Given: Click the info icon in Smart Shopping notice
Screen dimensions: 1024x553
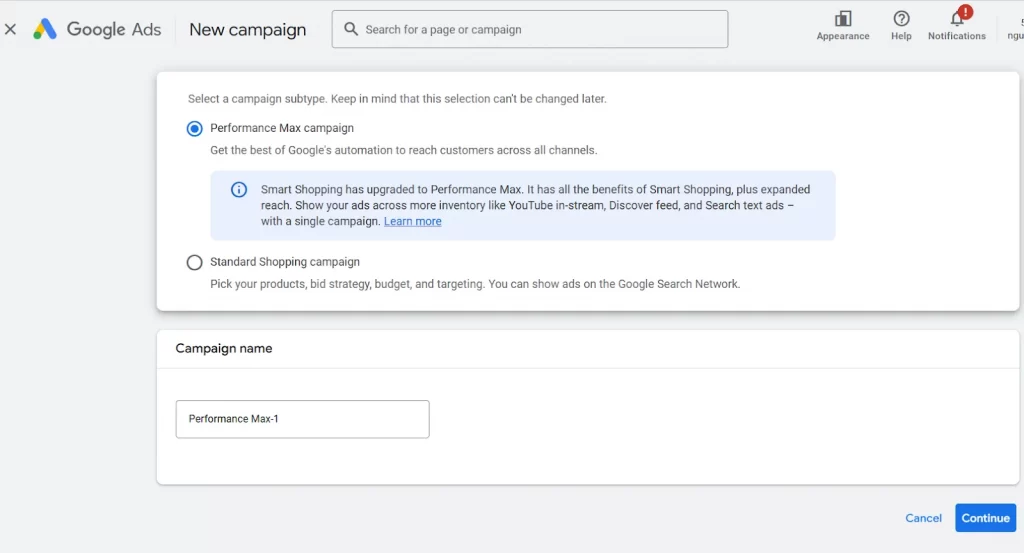Looking at the screenshot, I should coord(239,190).
